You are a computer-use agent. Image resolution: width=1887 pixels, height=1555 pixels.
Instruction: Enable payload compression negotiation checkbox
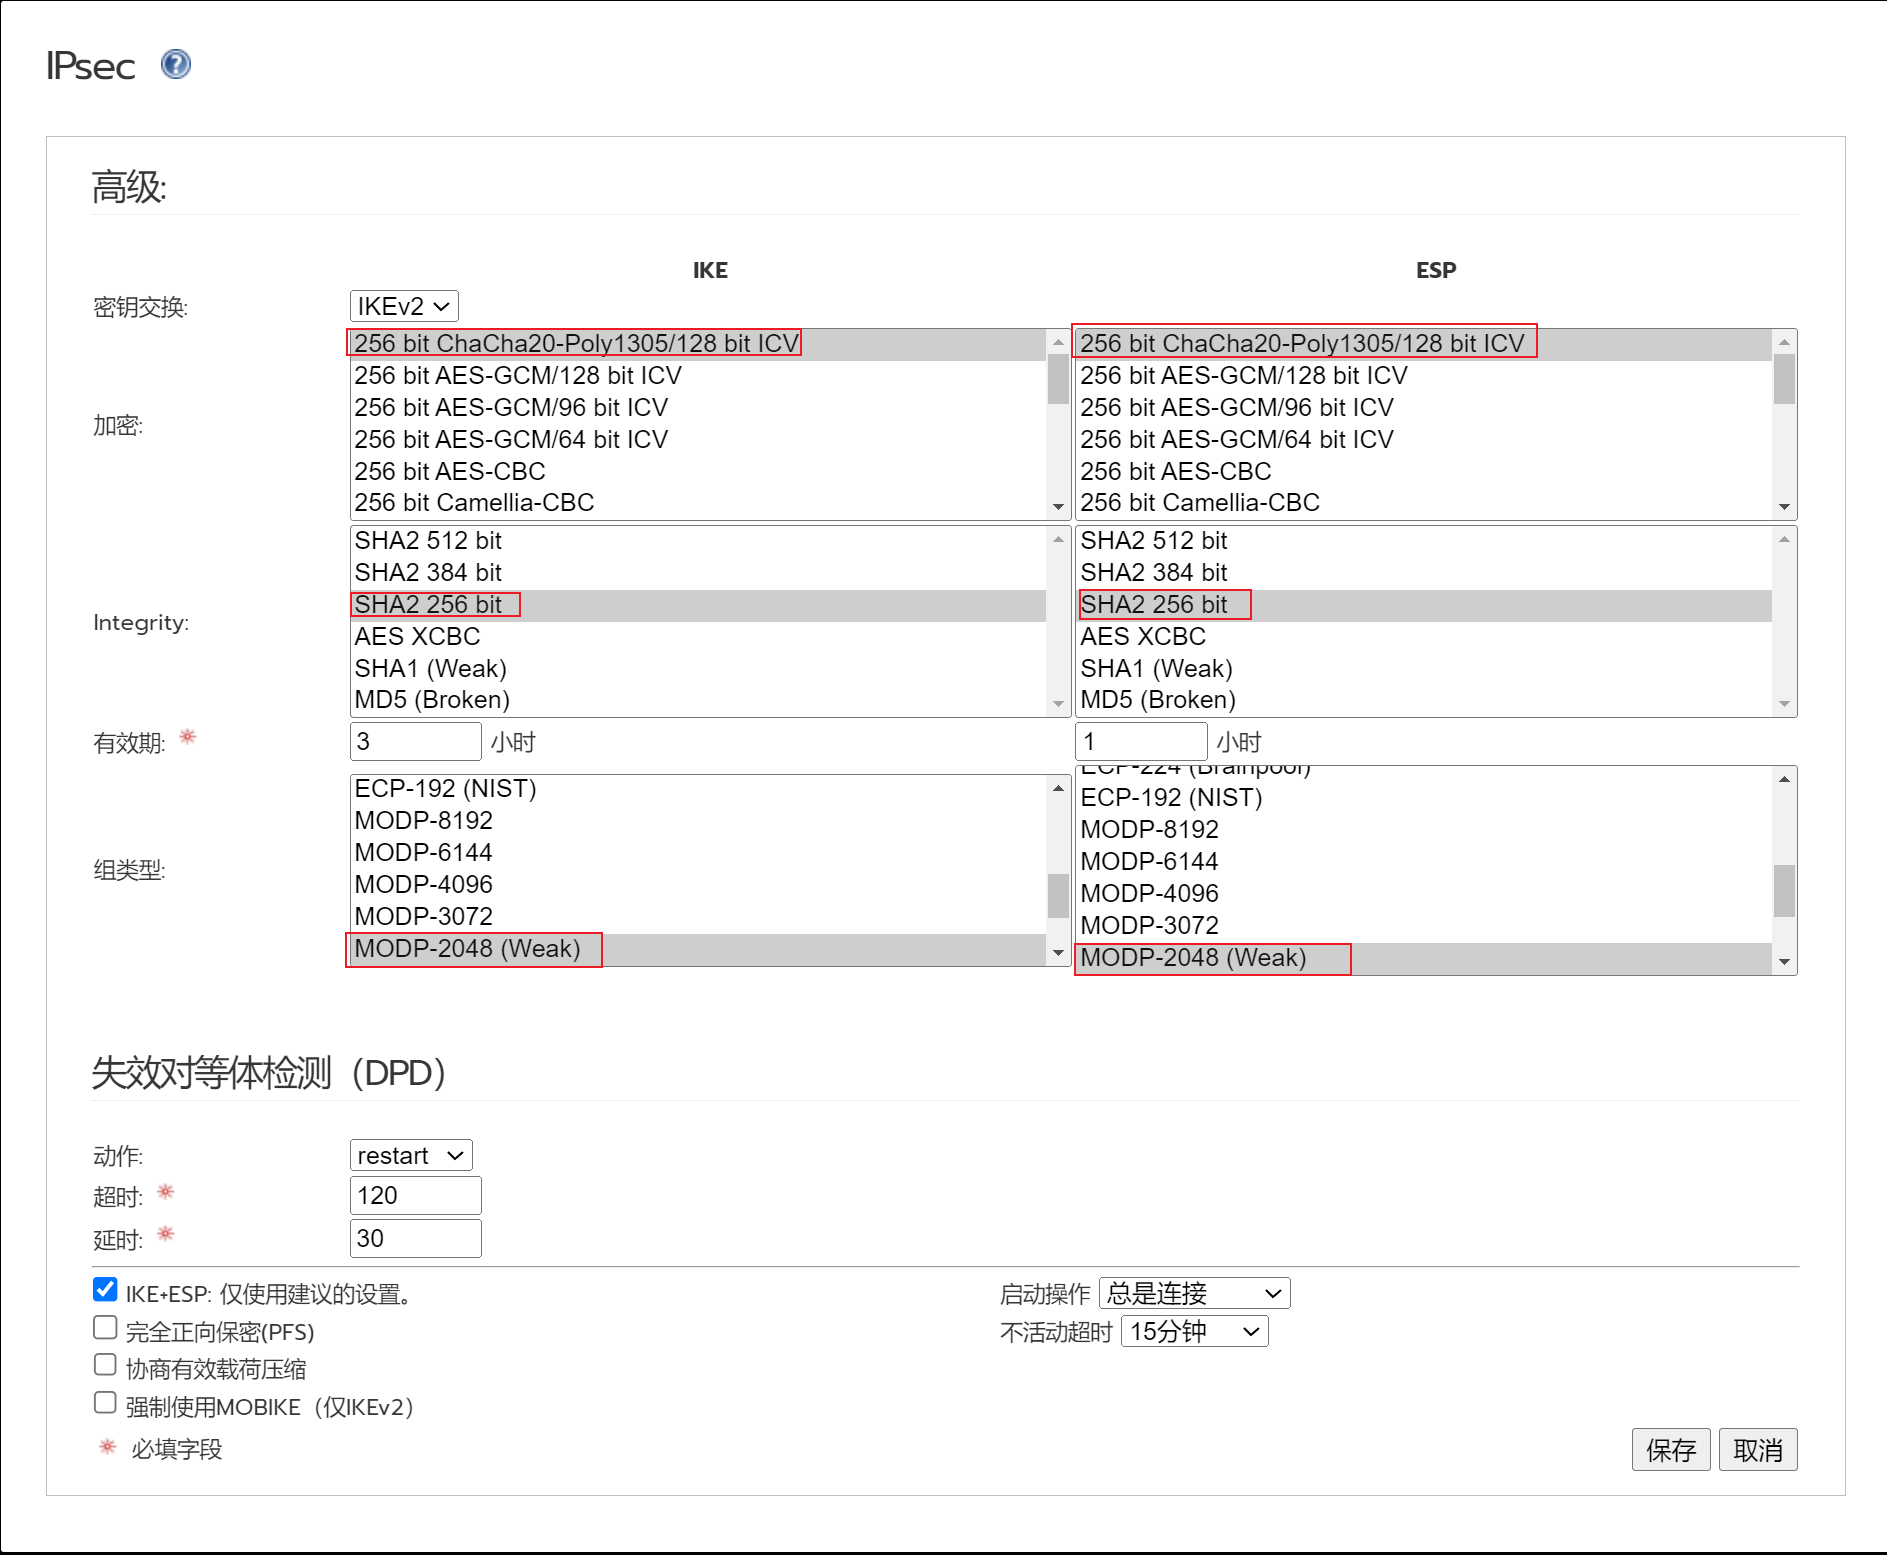[105, 1365]
